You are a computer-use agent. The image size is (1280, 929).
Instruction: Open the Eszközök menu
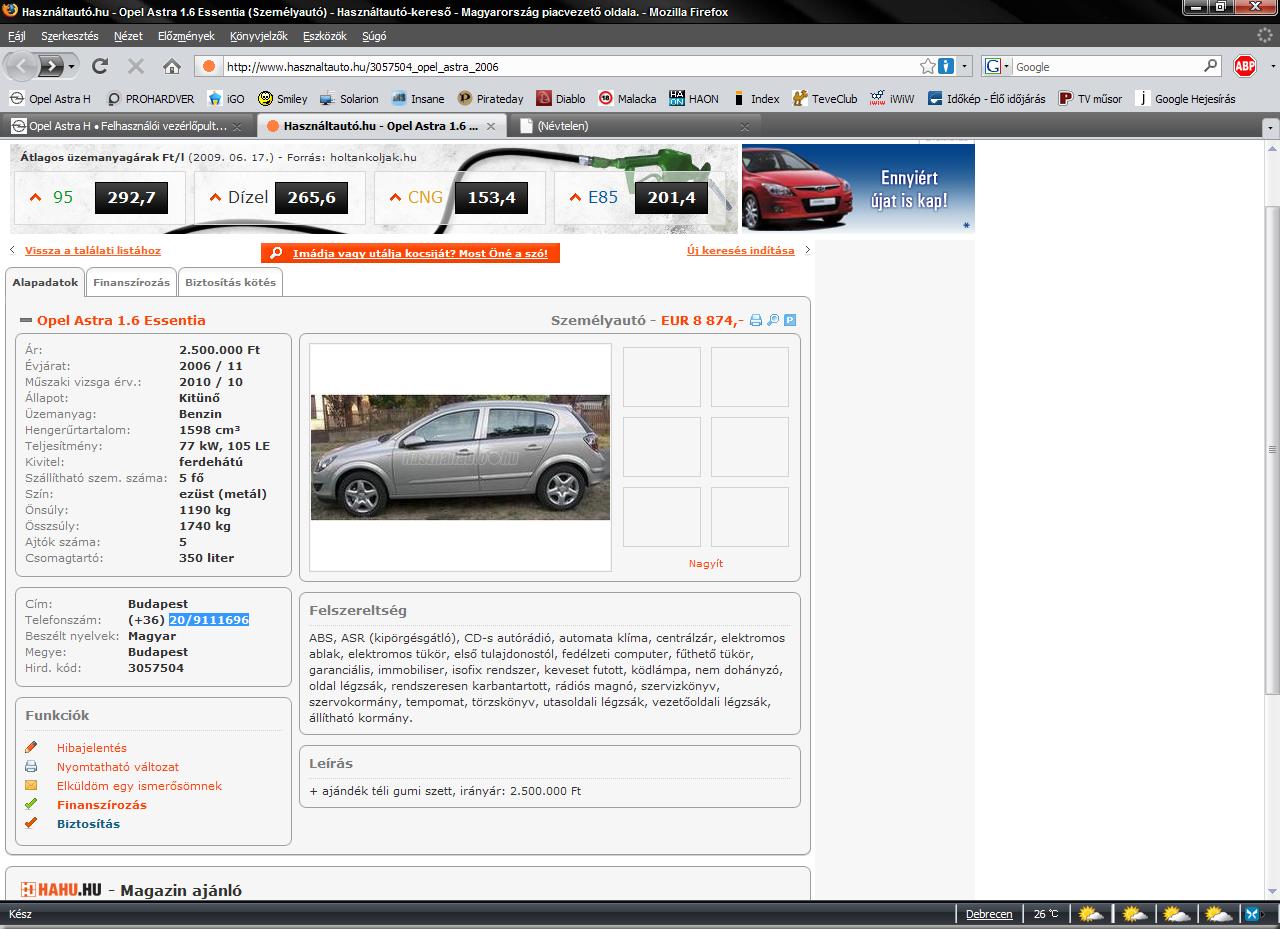[x=325, y=36]
